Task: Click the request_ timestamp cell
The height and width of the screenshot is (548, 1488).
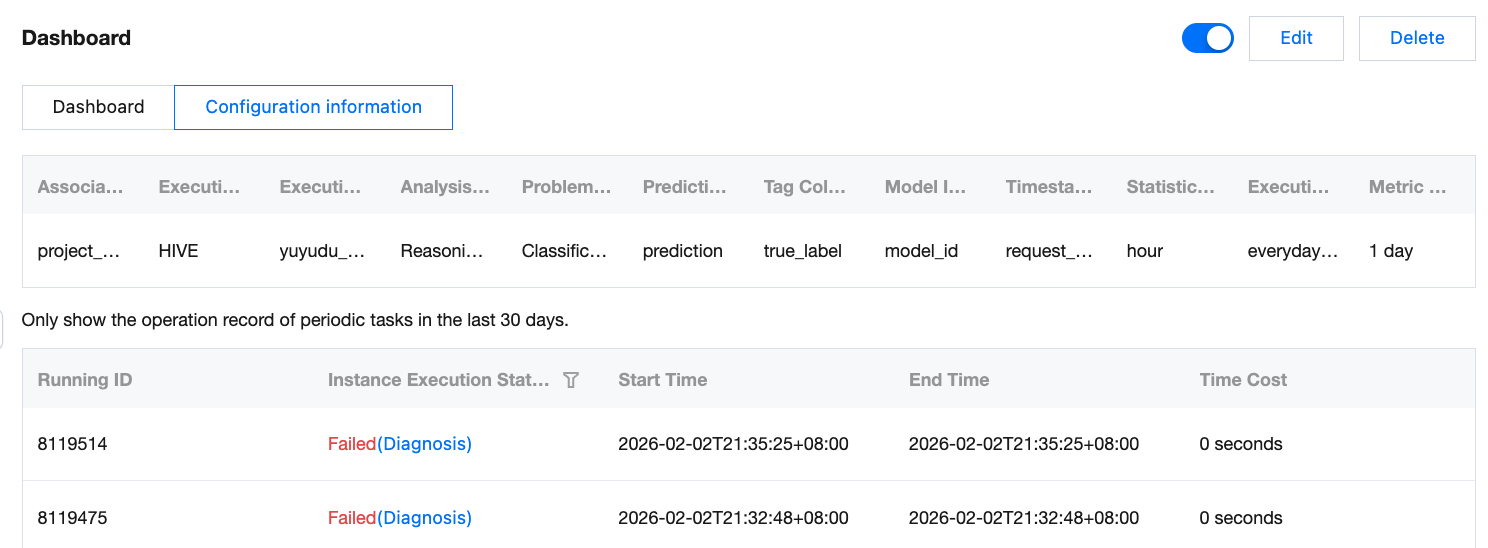Action: pyautogui.click(x=1049, y=251)
